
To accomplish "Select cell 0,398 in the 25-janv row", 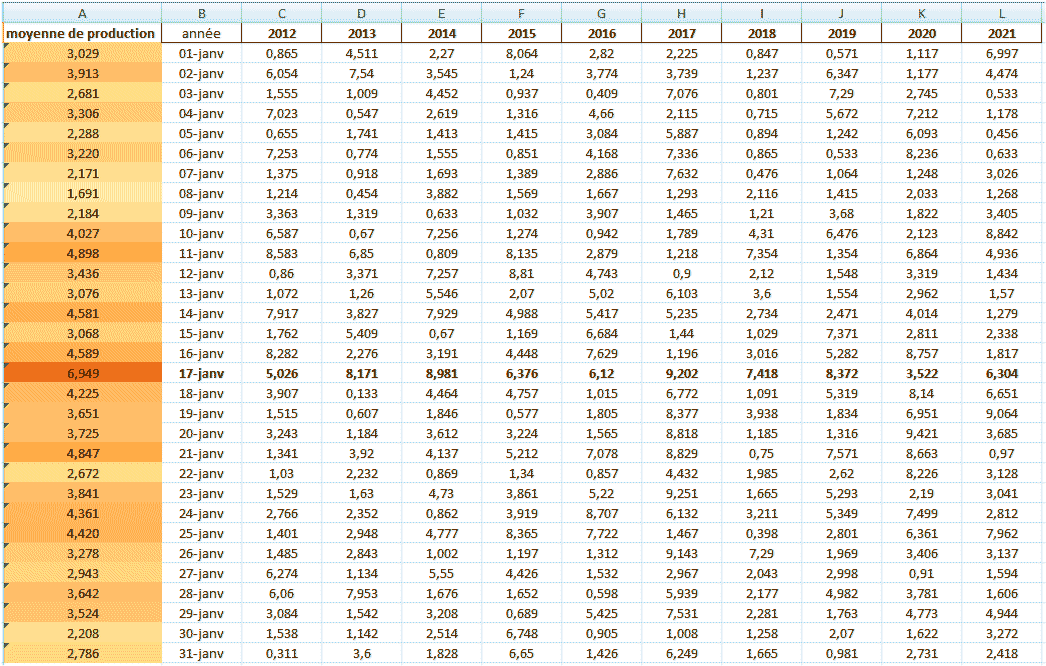I will pyautogui.click(x=762, y=534).
